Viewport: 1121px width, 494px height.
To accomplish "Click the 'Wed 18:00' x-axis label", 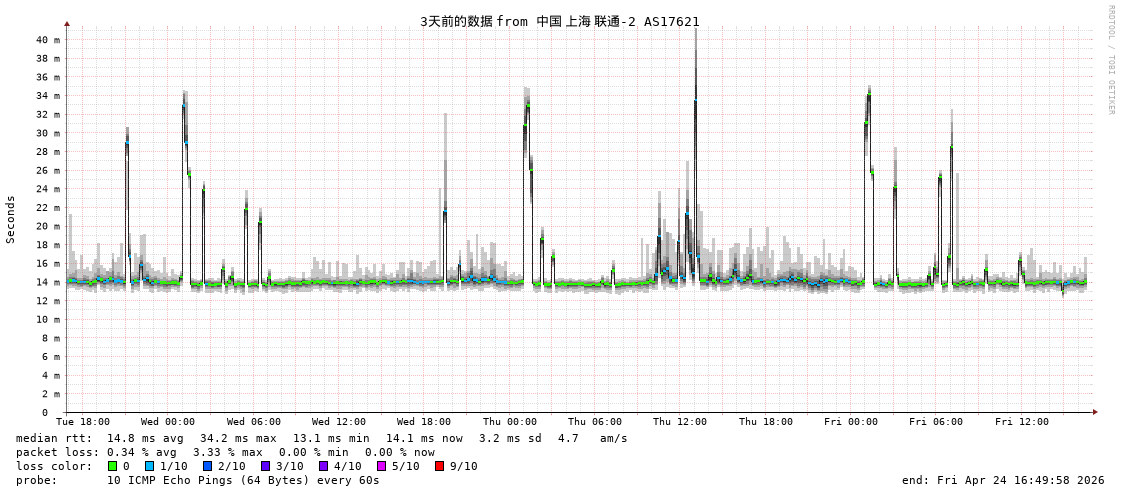I will 424,422.
